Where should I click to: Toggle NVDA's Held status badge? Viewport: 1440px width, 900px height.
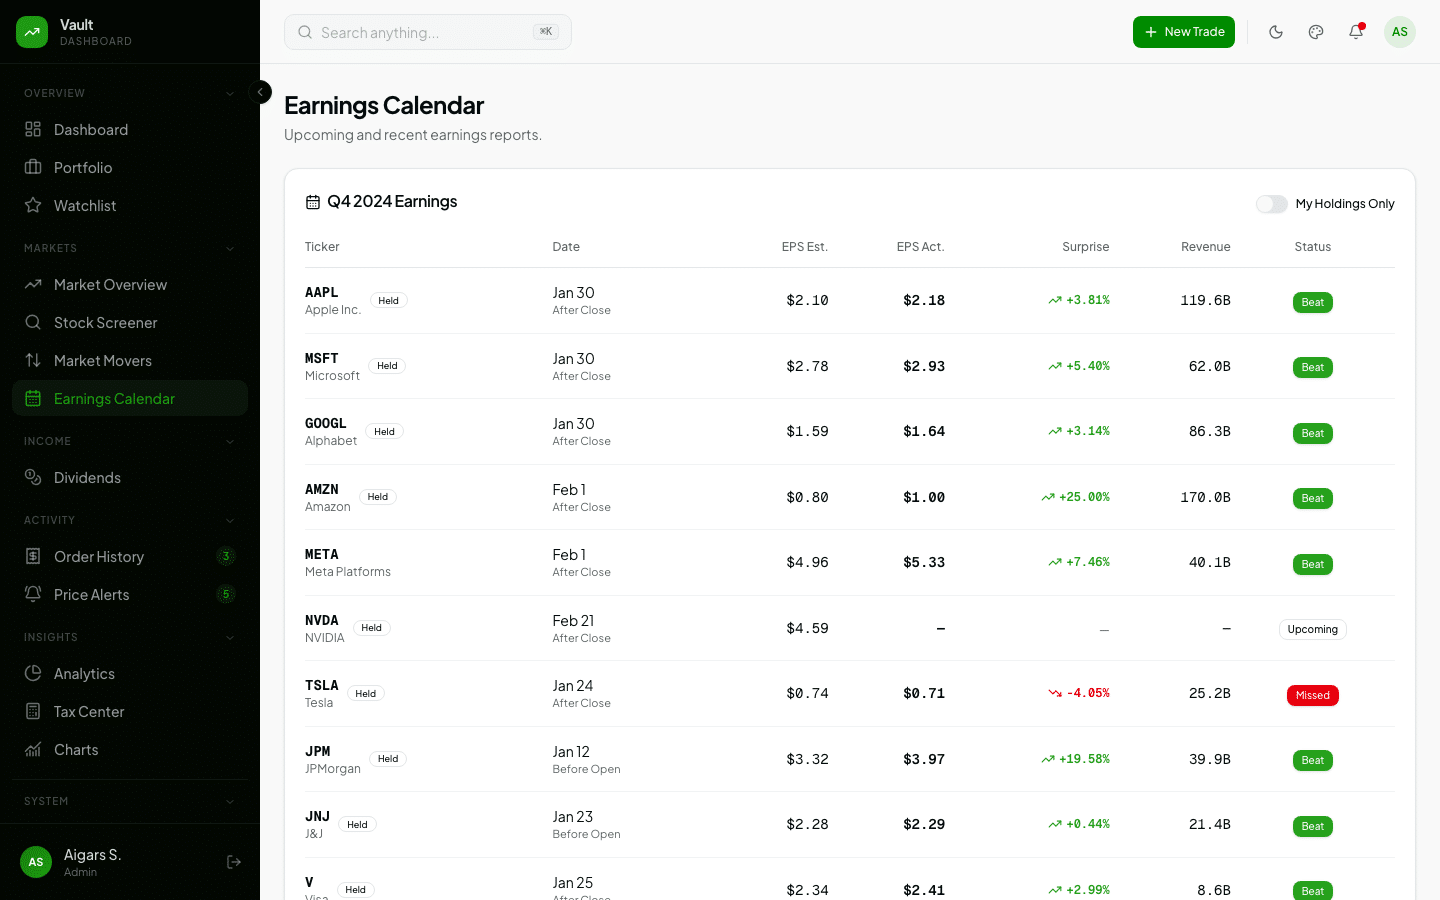(371, 627)
